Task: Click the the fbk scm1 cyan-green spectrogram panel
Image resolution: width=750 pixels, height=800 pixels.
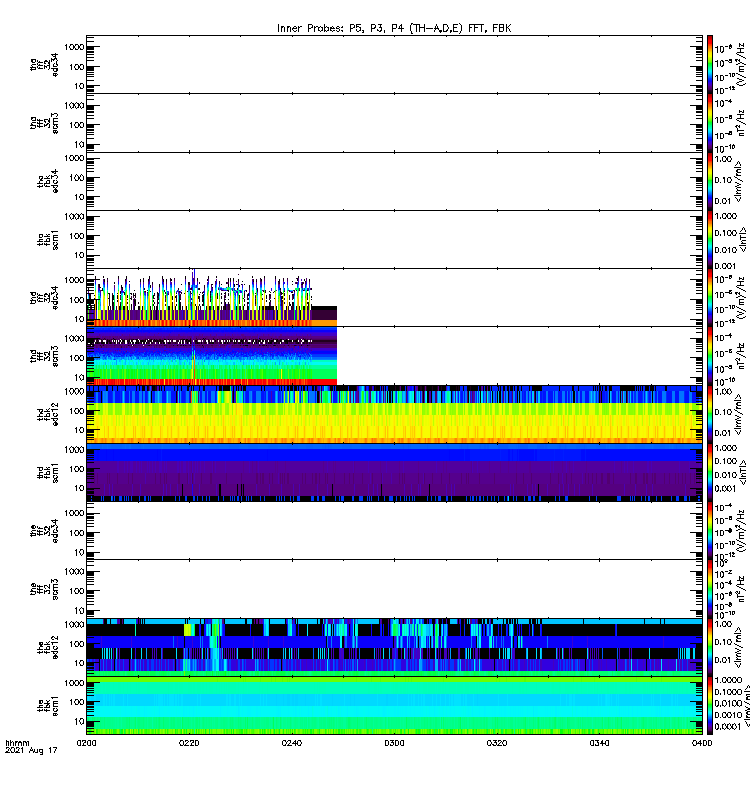Action: (x=394, y=706)
